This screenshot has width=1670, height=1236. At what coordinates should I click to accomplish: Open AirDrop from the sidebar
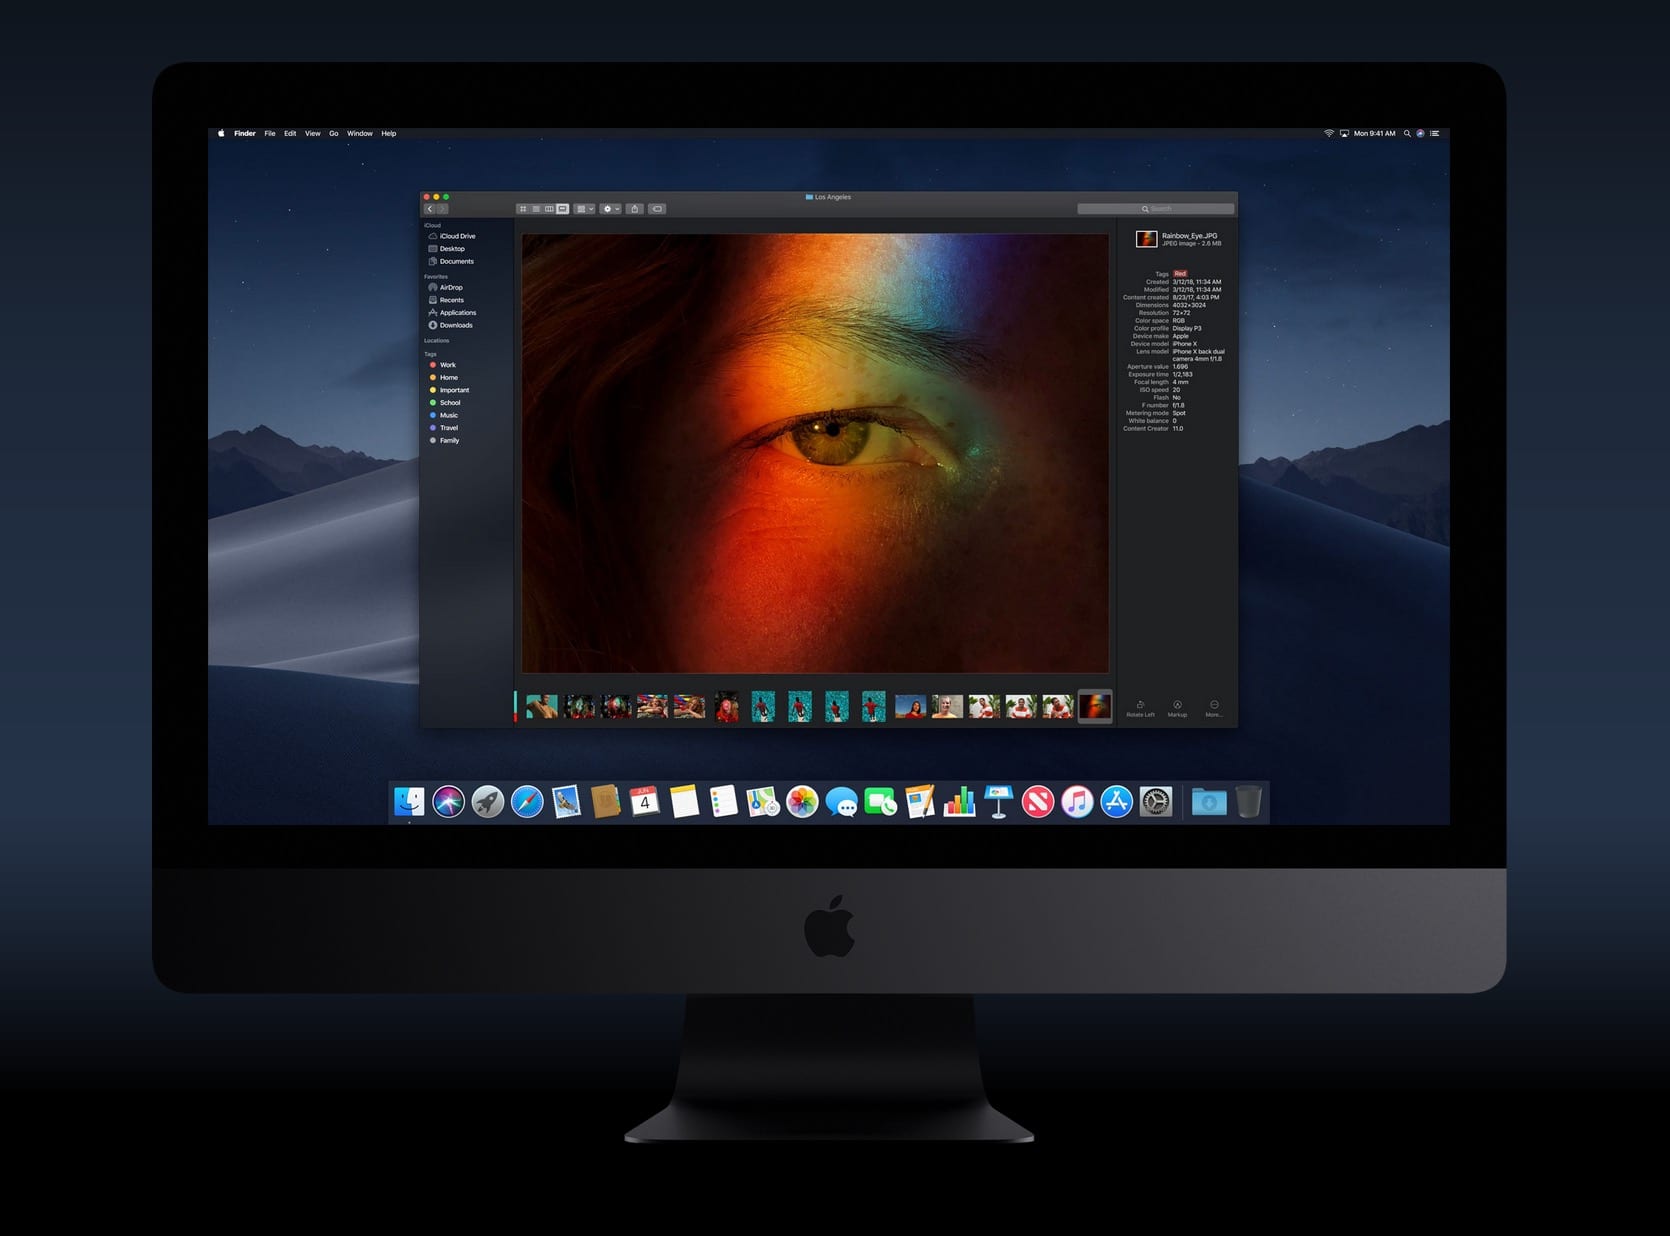point(445,288)
